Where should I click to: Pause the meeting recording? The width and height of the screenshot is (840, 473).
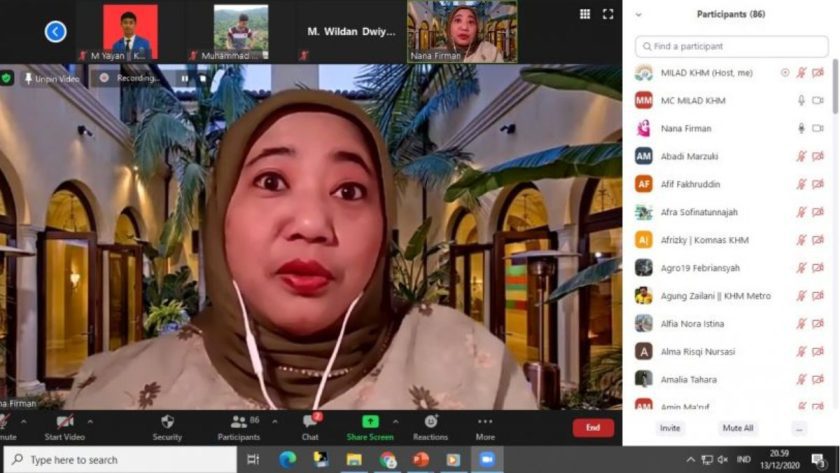point(184,78)
